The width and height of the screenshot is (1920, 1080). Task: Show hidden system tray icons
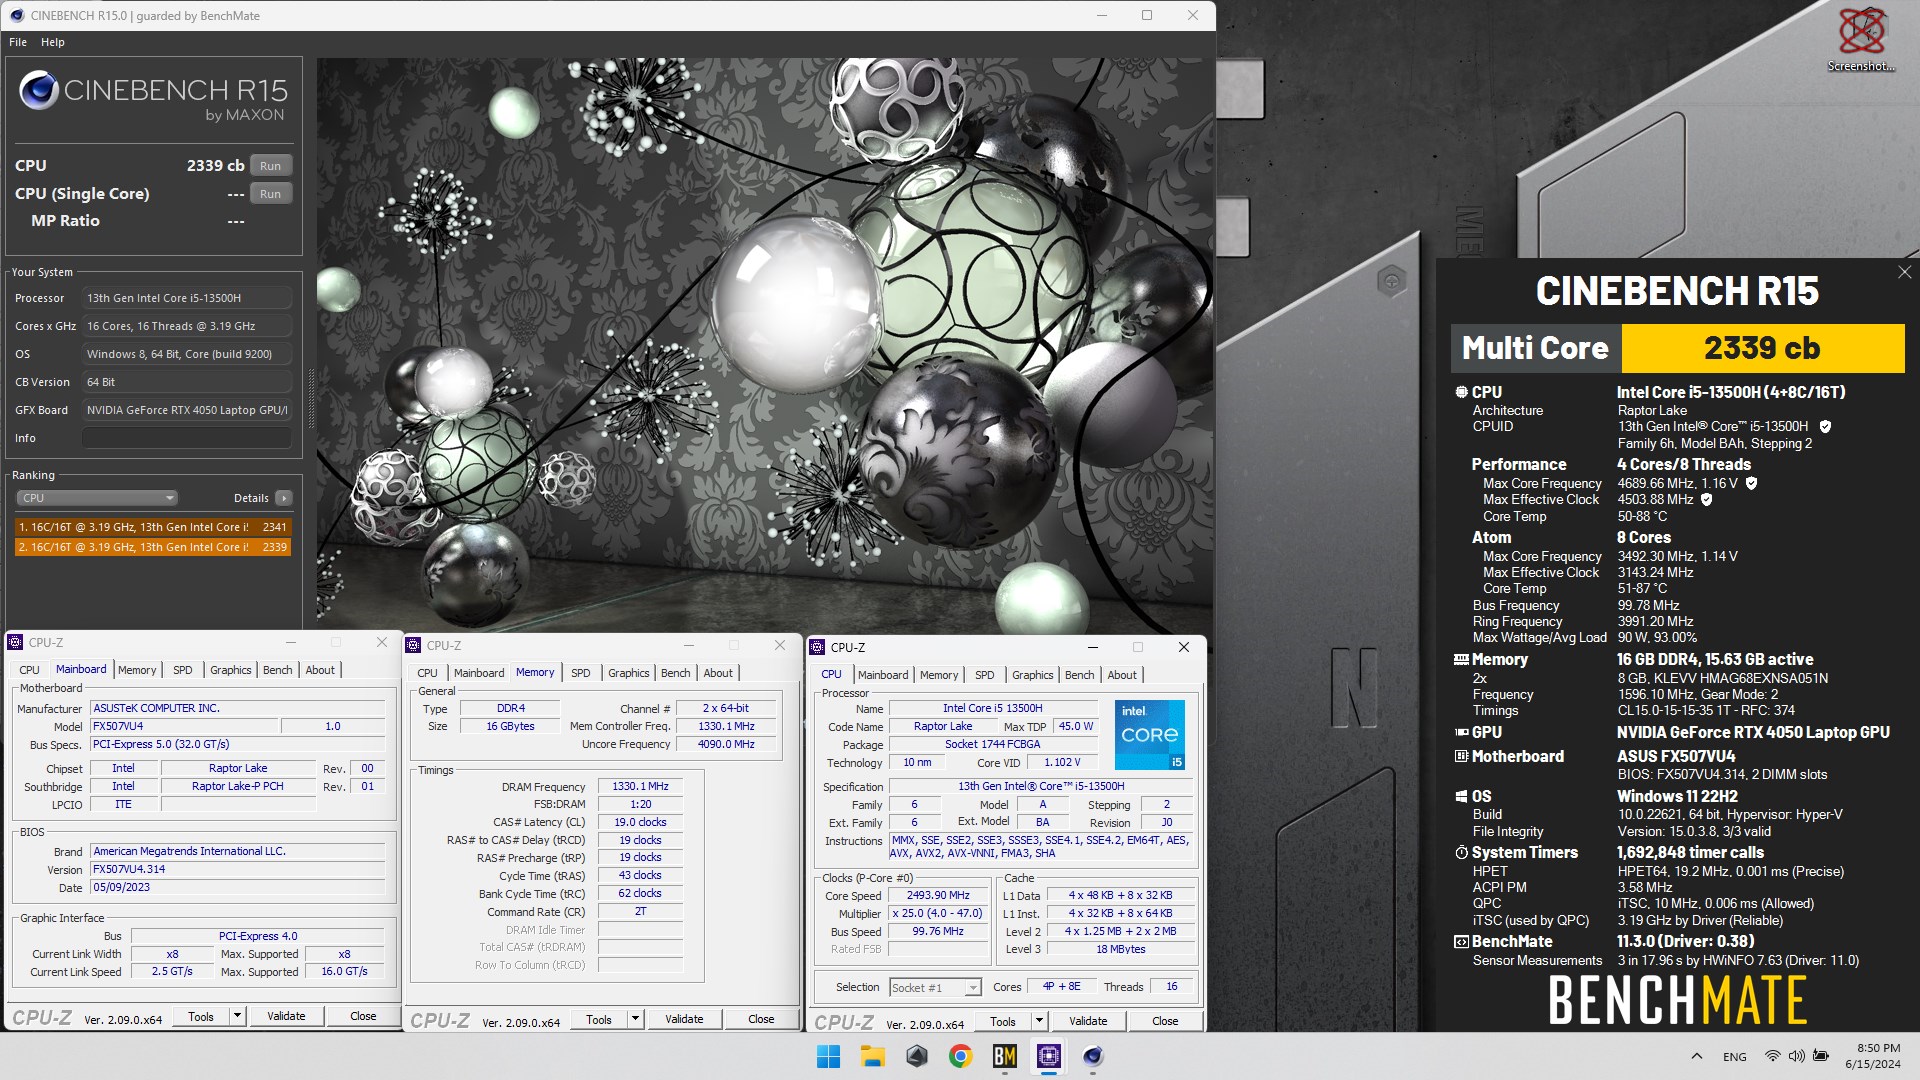tap(1696, 1056)
